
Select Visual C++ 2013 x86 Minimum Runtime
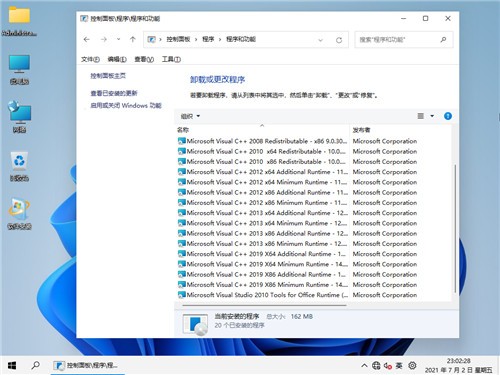click(x=263, y=244)
